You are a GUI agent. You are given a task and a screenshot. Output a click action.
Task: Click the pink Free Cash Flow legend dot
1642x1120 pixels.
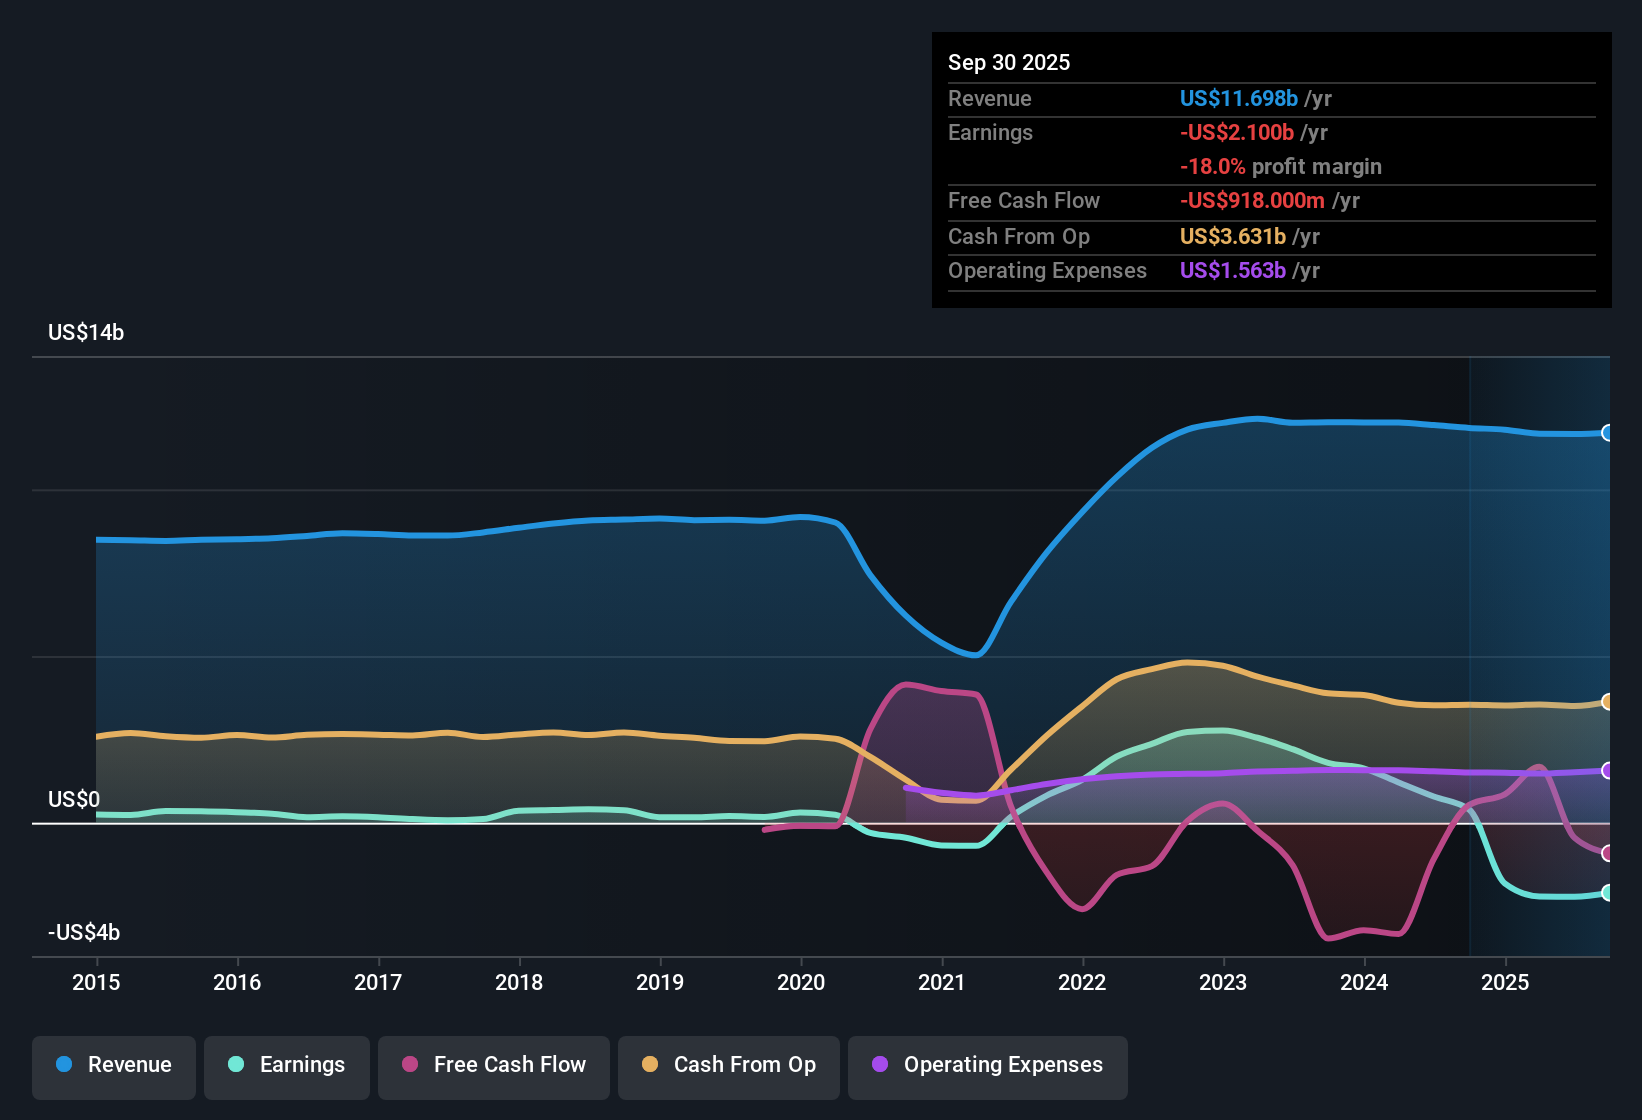pyautogui.click(x=408, y=1065)
